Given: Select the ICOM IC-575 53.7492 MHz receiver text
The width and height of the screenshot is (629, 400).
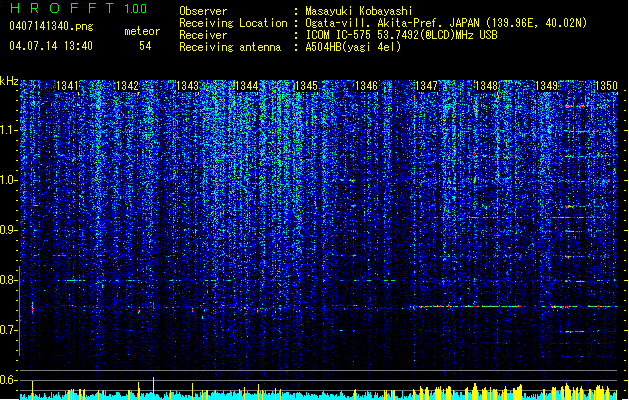Looking at the screenshot, I should coord(402,35).
